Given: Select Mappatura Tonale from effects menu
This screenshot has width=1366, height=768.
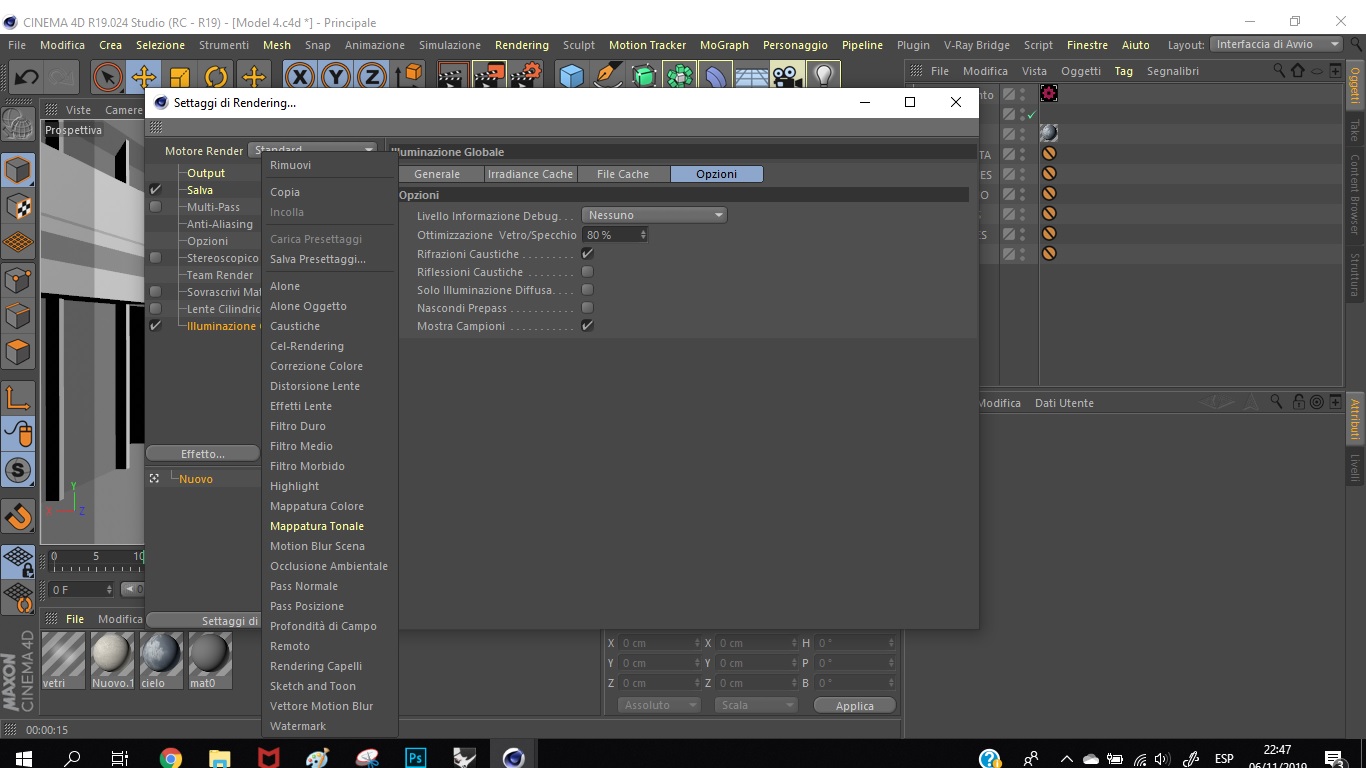Looking at the screenshot, I should click(x=317, y=526).
